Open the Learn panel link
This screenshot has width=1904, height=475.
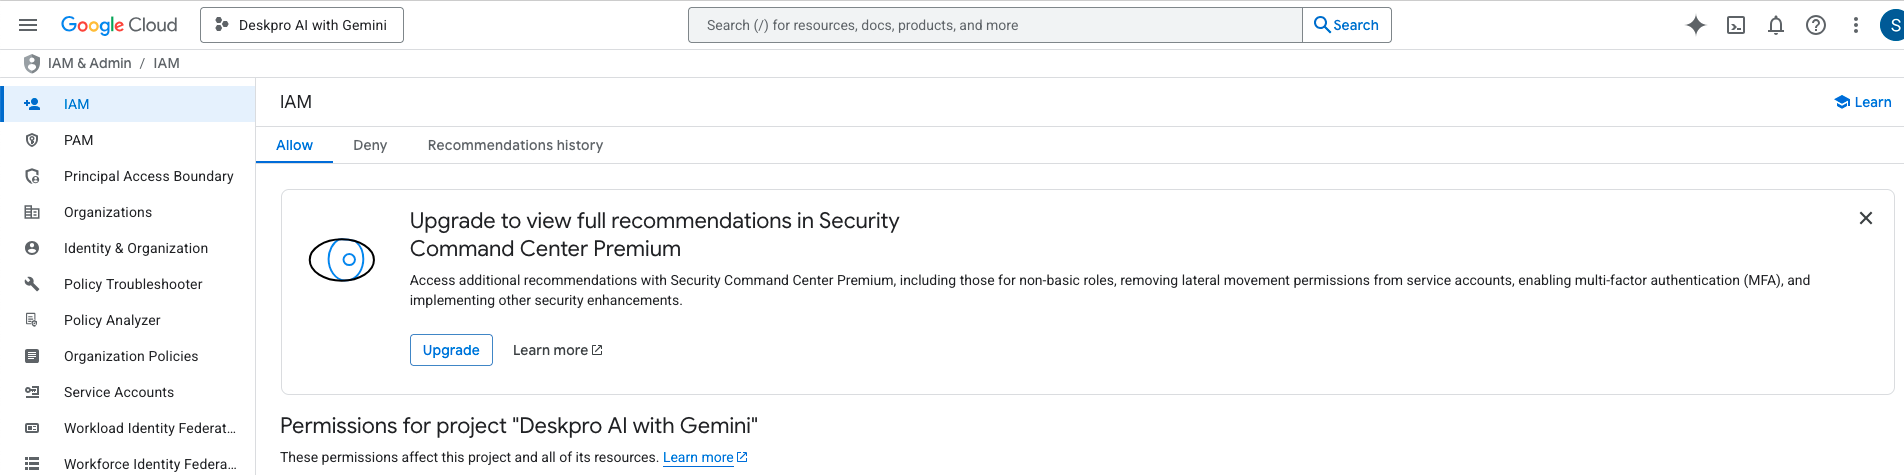click(1862, 102)
